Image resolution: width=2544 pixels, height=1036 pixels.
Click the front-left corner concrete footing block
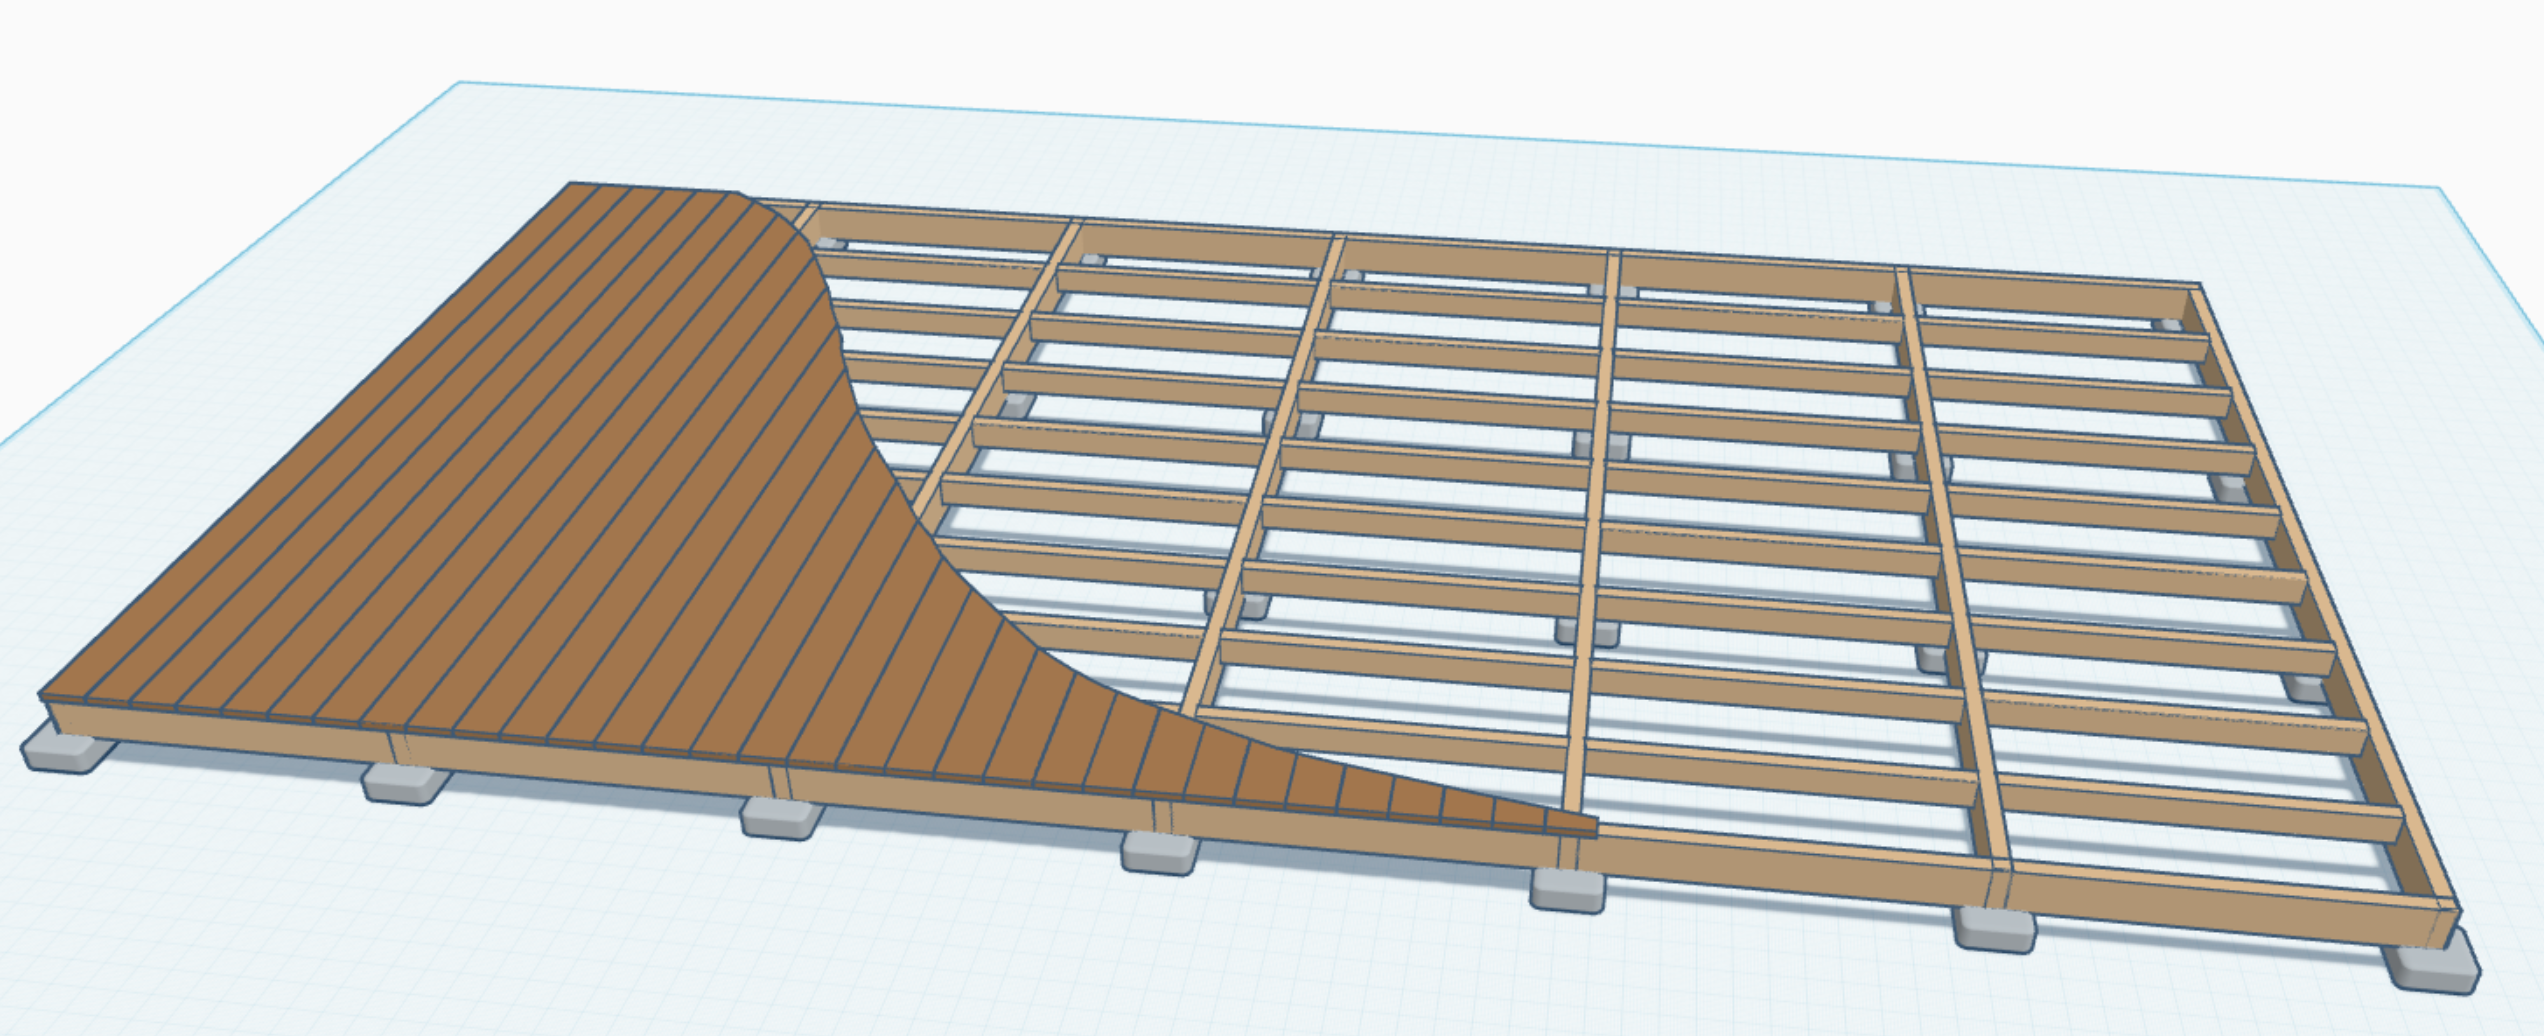[62, 752]
